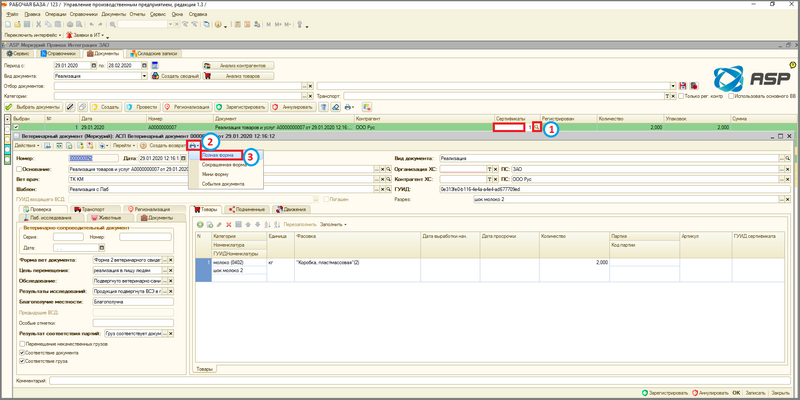This screenshot has height=400, width=800.
Task: Click the Выбрать документы button
Action: click(33, 107)
